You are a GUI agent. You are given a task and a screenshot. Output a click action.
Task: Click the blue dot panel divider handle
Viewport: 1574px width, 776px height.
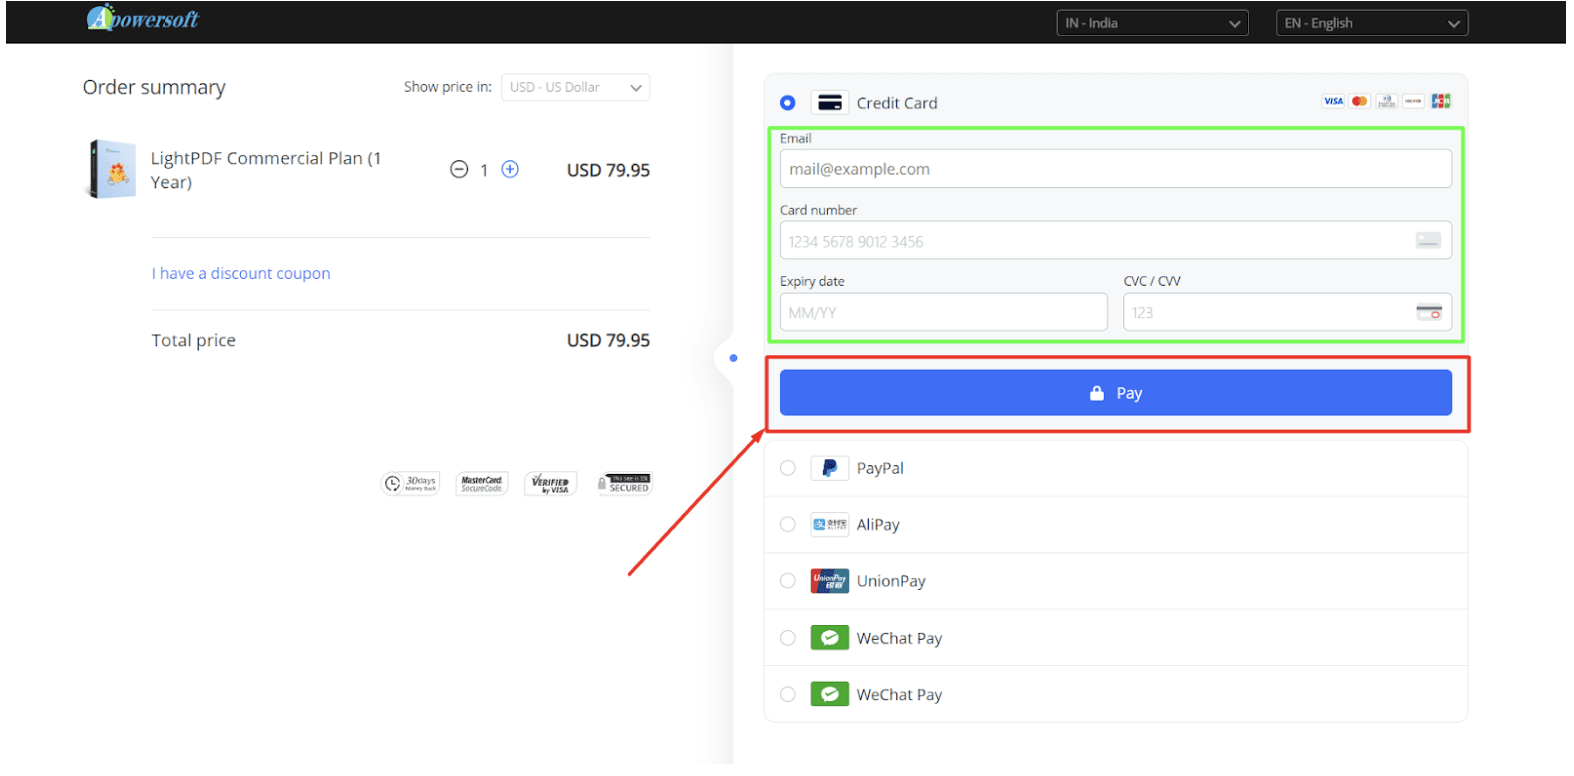click(734, 358)
